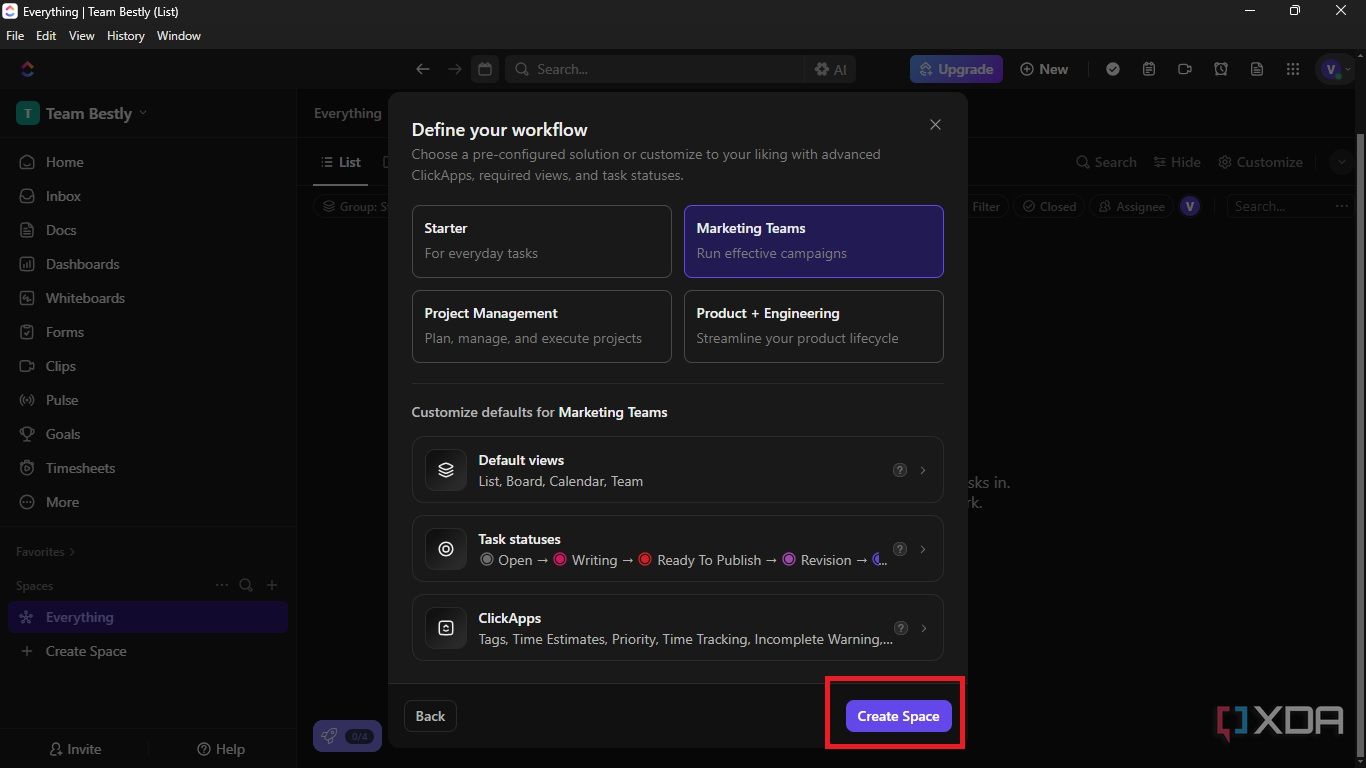Open Forms in the sidebar
Screen dimensions: 1366x768
(150, 332)
